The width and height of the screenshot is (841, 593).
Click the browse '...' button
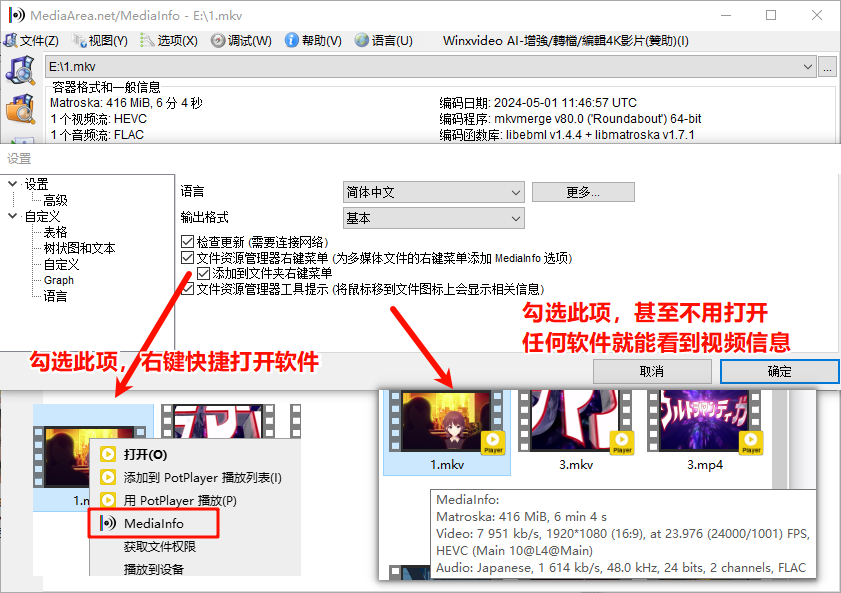[827, 67]
